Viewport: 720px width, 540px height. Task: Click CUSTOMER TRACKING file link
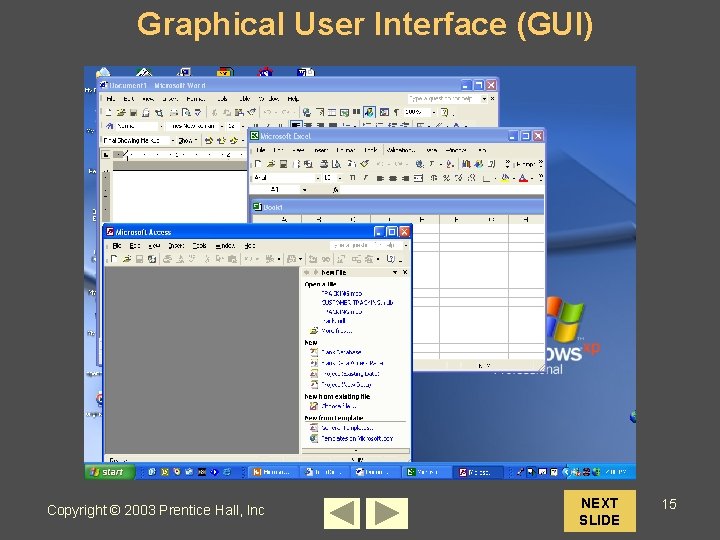tap(357, 303)
